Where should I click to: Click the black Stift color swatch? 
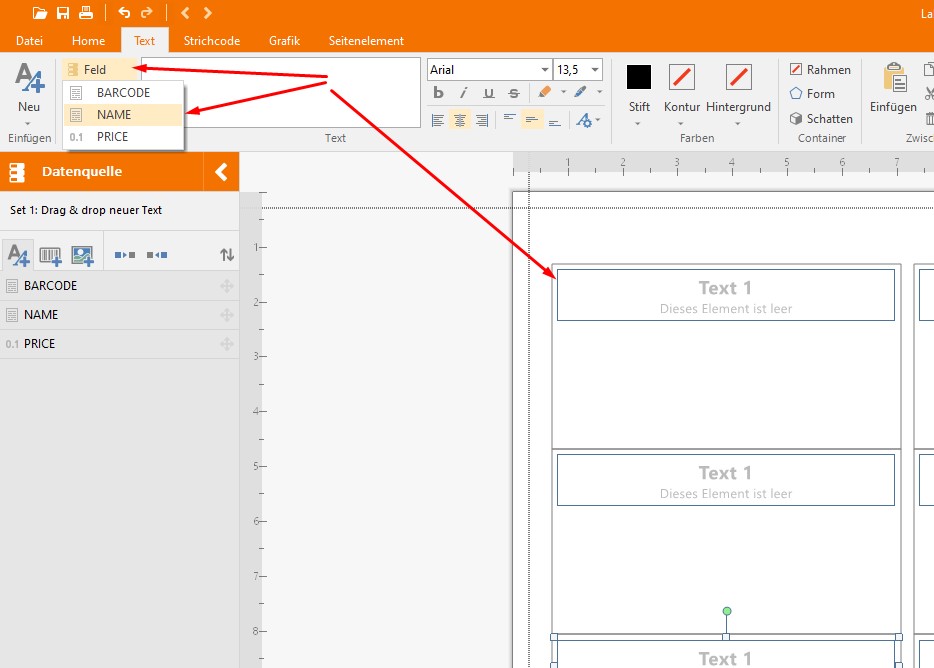click(639, 77)
